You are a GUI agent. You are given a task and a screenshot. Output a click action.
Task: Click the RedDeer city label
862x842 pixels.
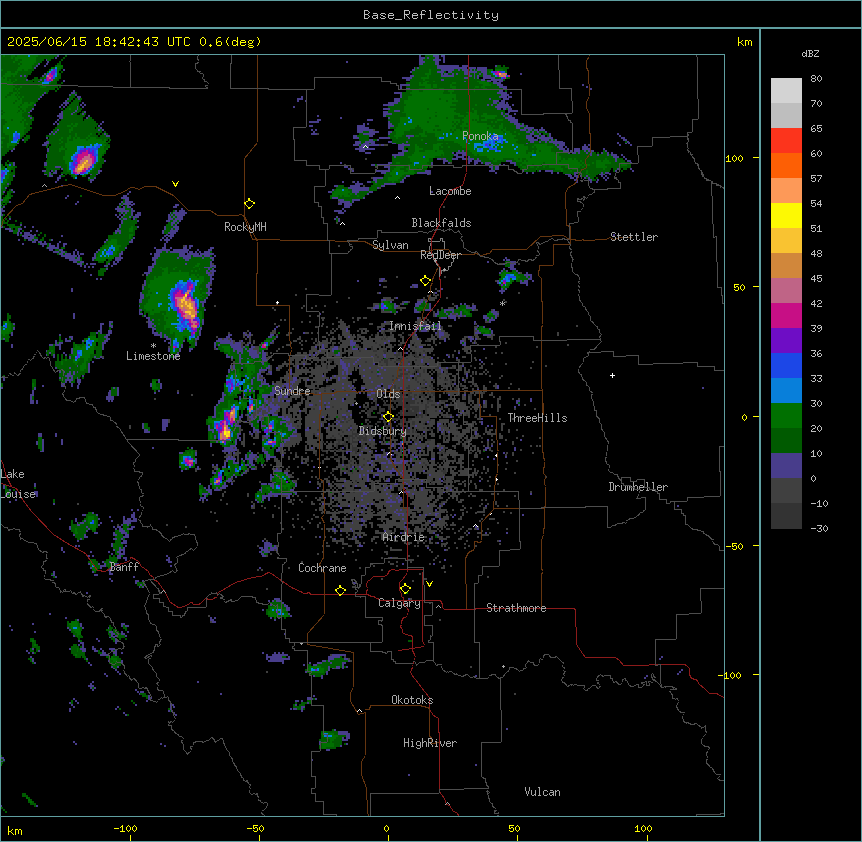[440, 255]
